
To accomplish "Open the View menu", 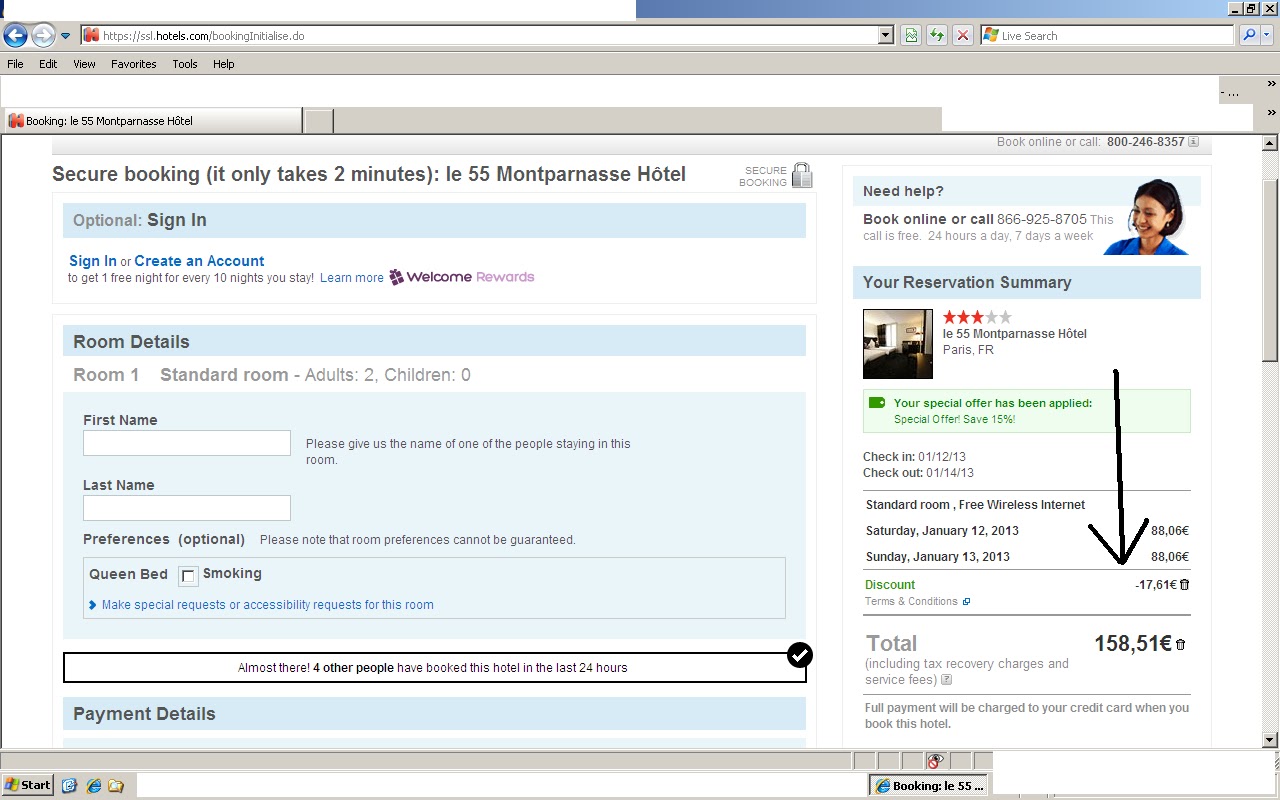I will click(x=84, y=64).
